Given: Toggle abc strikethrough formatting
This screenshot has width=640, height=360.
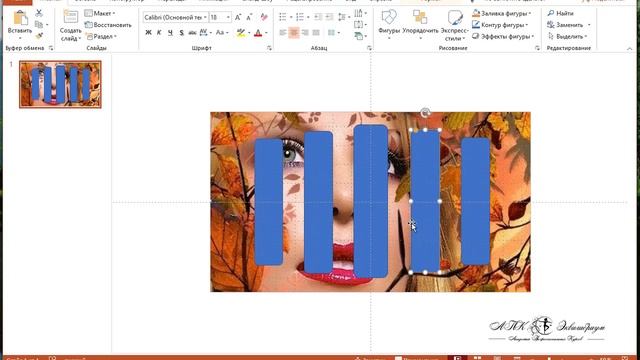Looking at the screenshot, I should pos(192,33).
